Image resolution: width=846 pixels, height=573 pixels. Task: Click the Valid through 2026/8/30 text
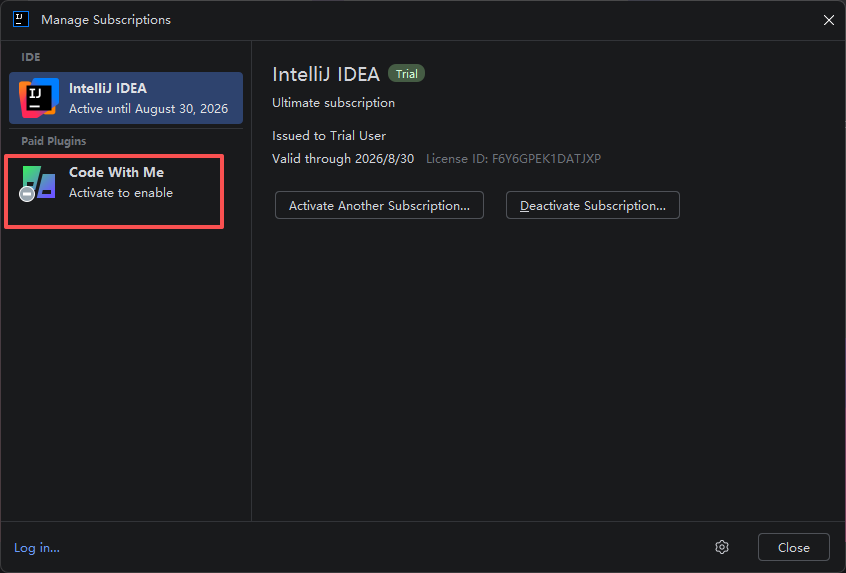343,159
